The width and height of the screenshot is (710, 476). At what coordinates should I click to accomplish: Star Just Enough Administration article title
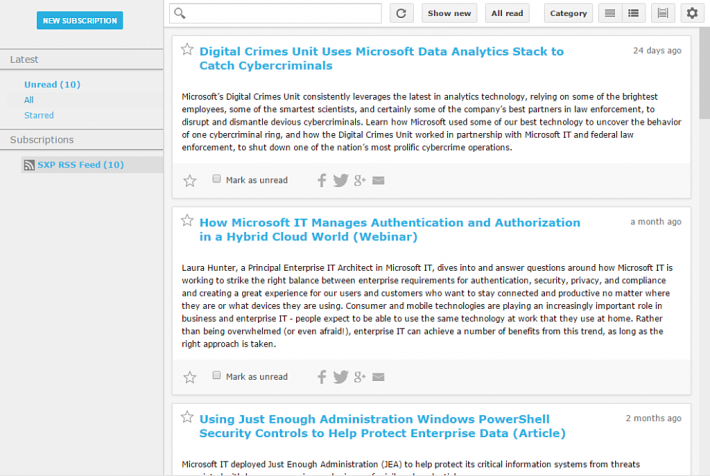click(187, 417)
